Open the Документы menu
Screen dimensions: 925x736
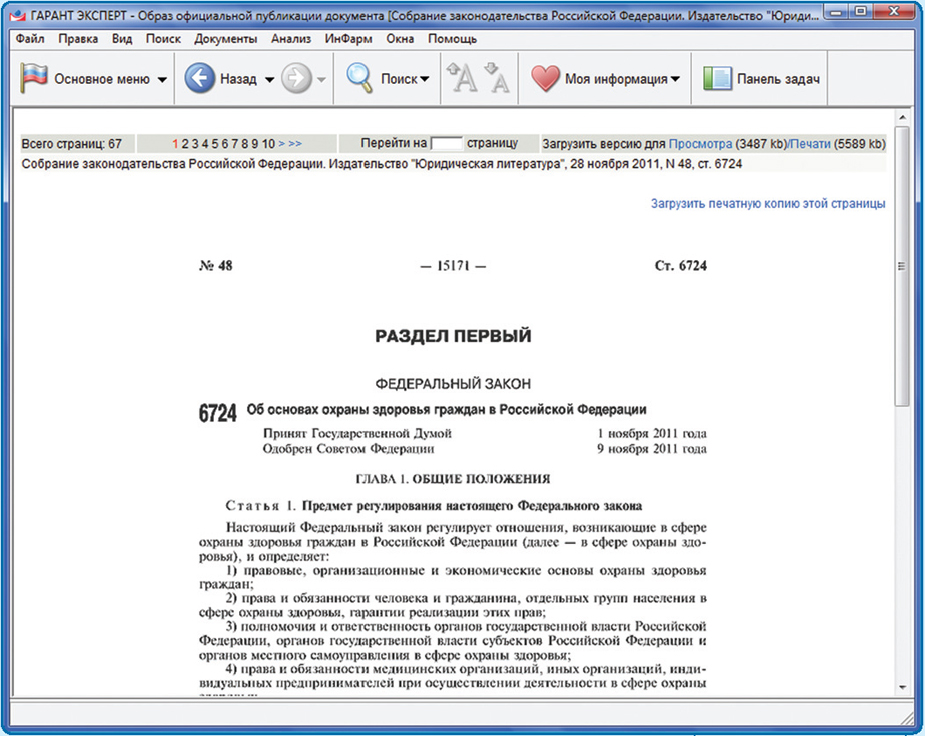tap(226, 39)
